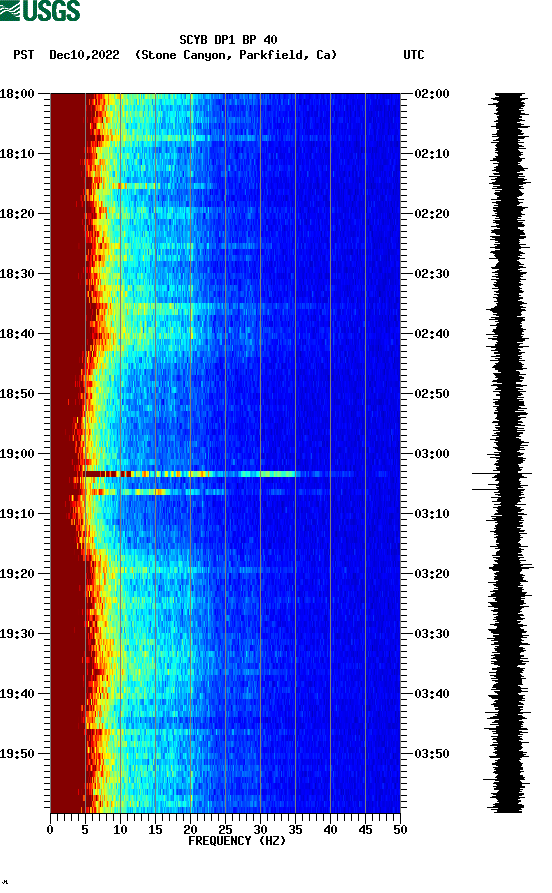Click the 19:30 PST time label
Viewport: 552px width, 893px height.
pyautogui.click(x=17, y=634)
